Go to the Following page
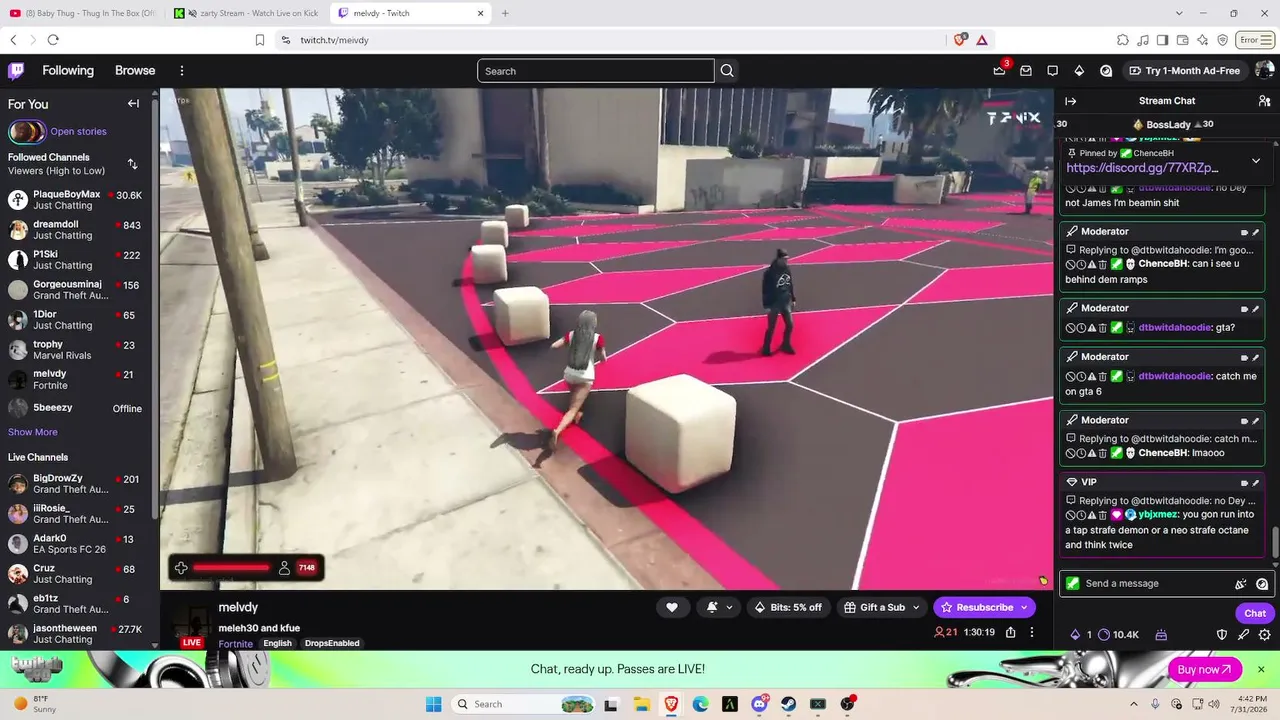Viewport: 1280px width, 720px height. point(68,71)
